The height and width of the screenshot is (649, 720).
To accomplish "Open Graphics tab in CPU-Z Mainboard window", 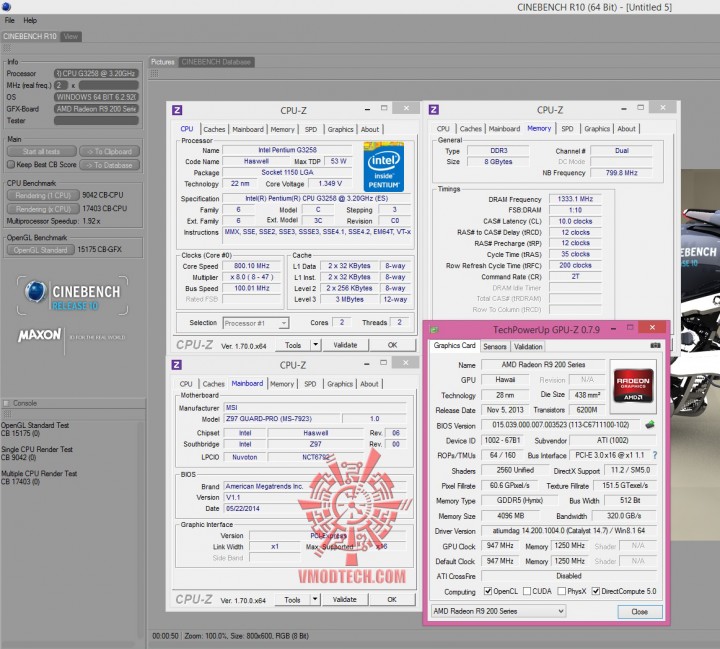I will (340, 384).
